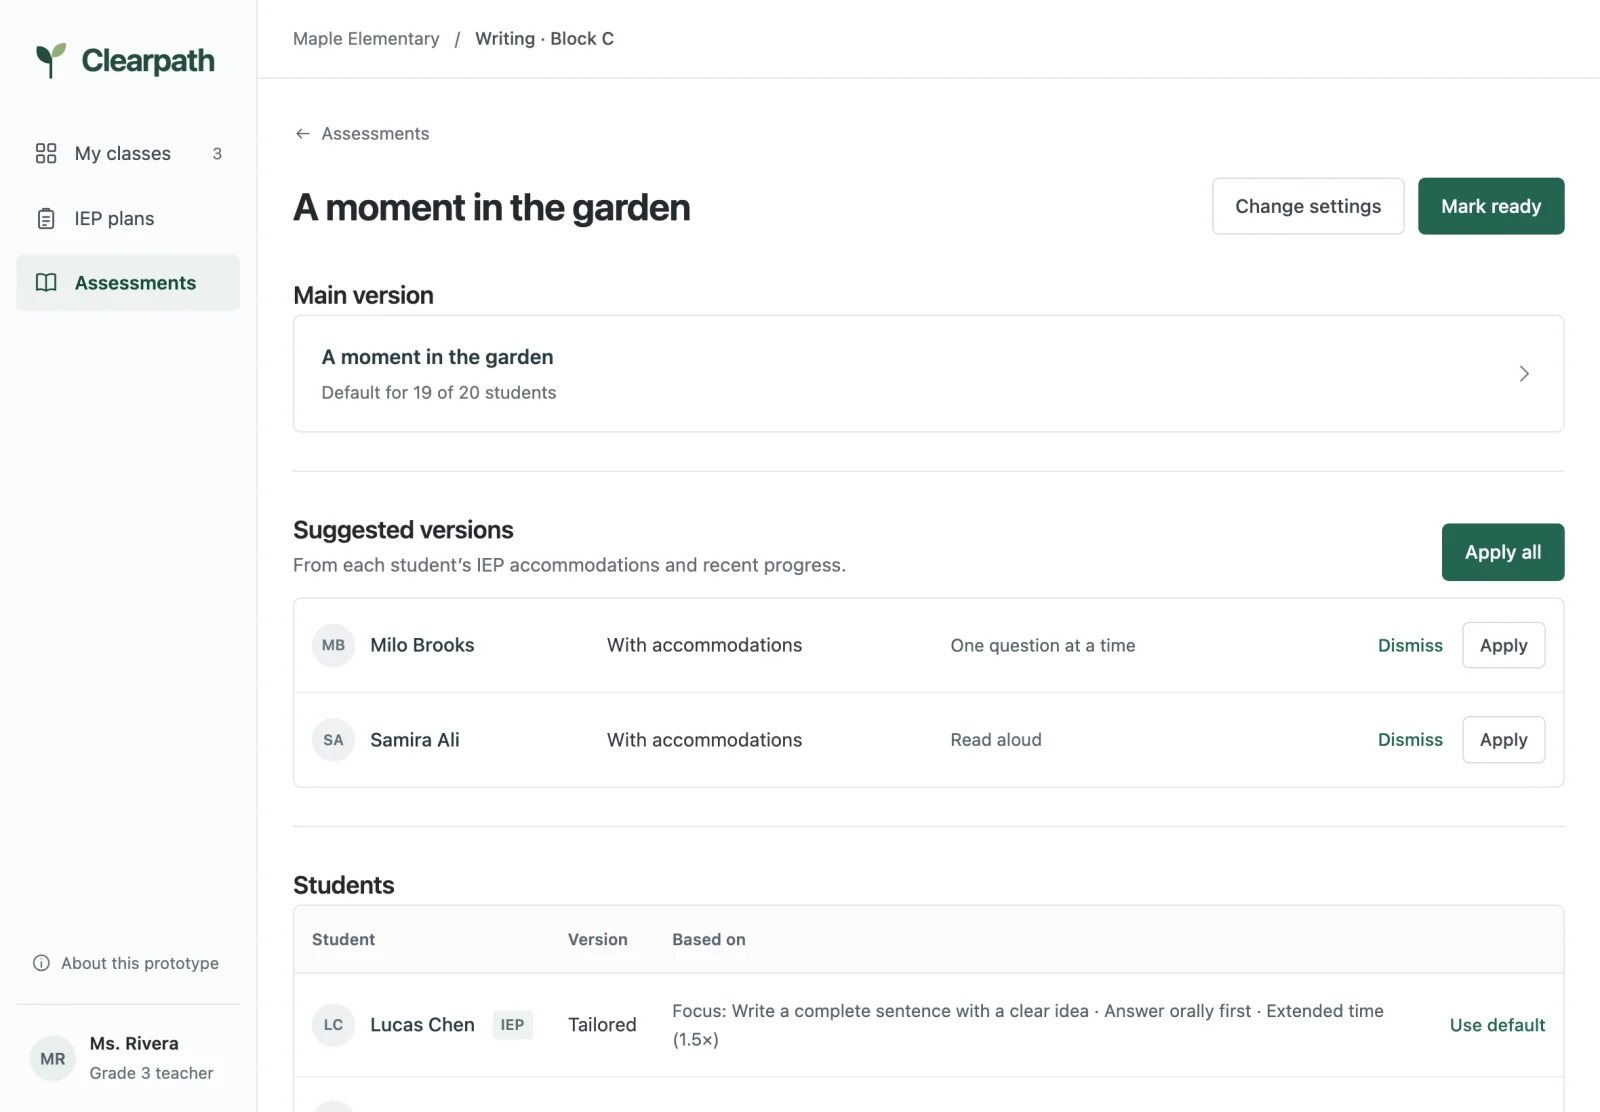The width and height of the screenshot is (1600, 1112).
Task: Go back using the Assessments arrow icon
Action: (x=302, y=134)
